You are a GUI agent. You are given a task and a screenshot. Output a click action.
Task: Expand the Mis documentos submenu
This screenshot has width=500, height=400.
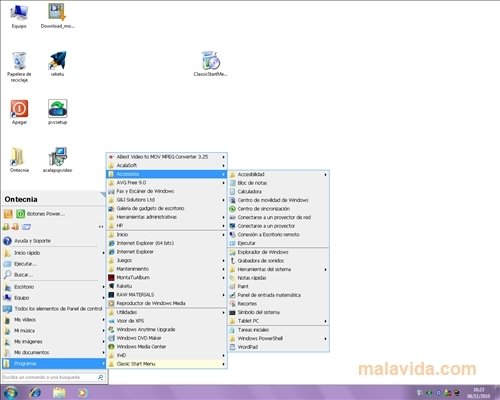(53, 352)
